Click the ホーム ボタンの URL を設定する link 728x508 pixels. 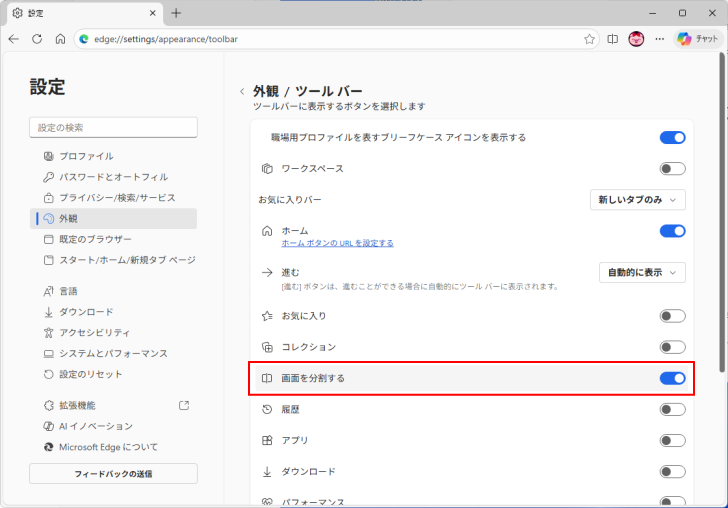point(337,243)
